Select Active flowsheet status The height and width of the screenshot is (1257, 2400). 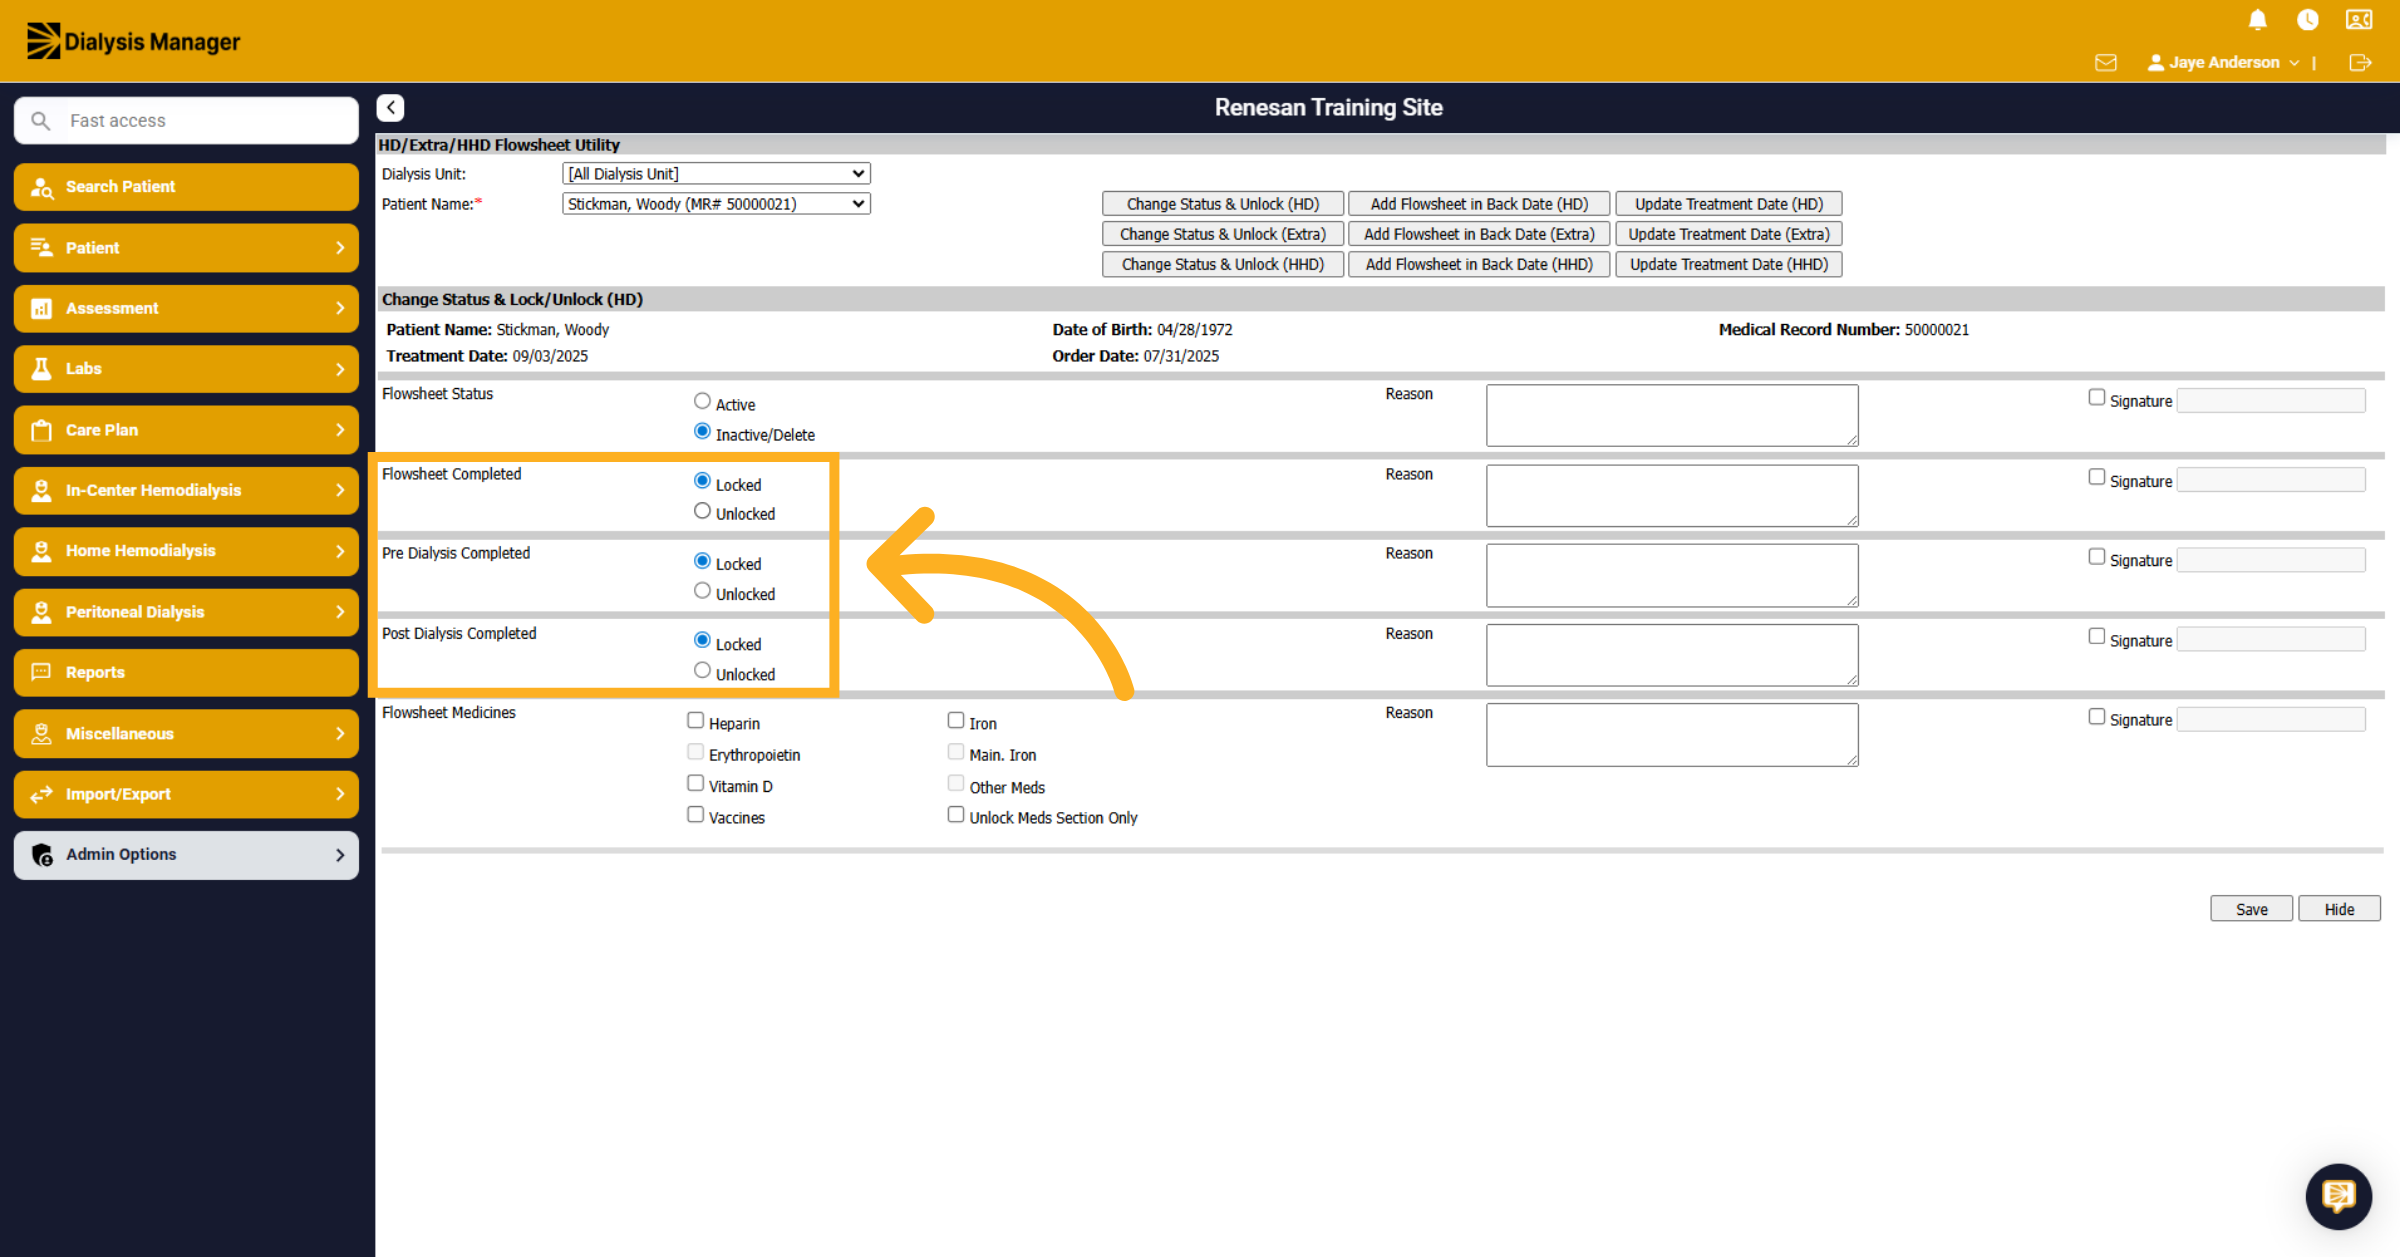(702, 401)
